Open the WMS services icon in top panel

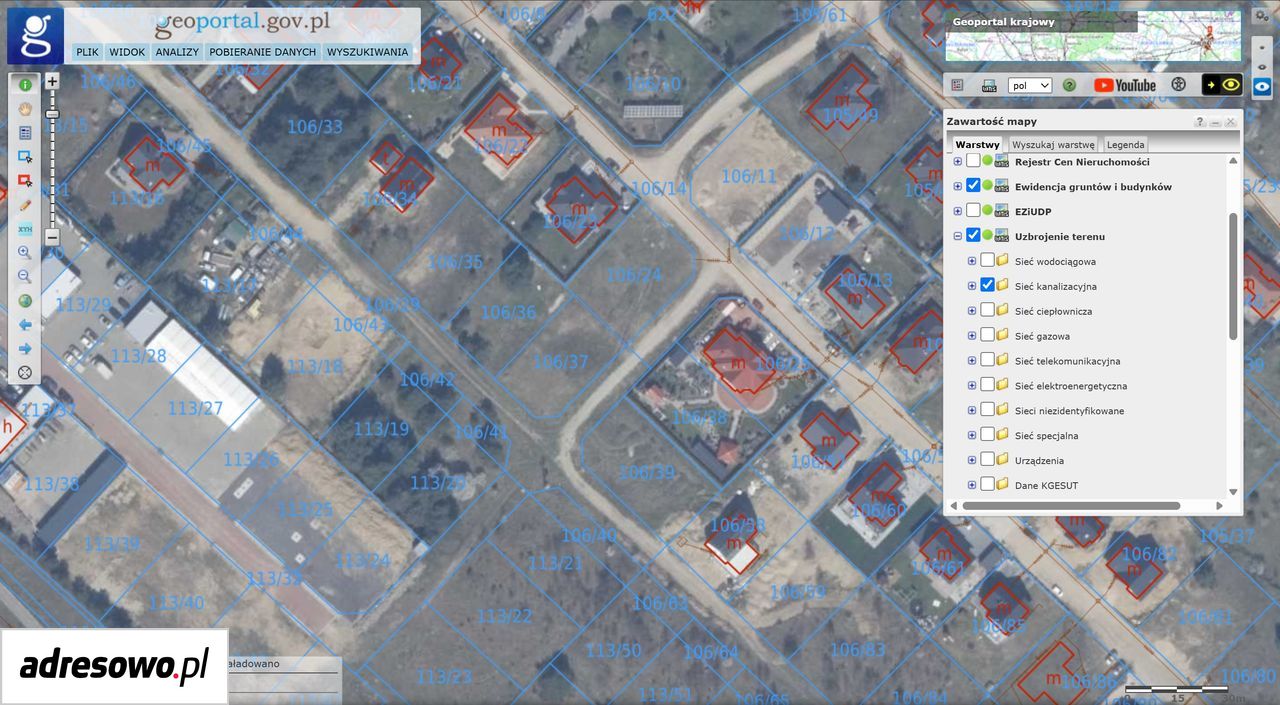point(989,86)
